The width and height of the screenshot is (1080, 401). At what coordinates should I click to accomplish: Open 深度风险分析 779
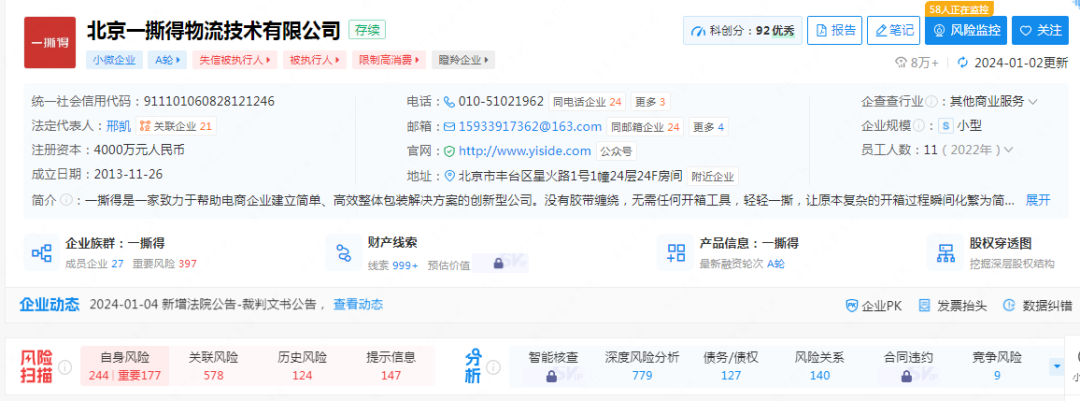(x=642, y=366)
